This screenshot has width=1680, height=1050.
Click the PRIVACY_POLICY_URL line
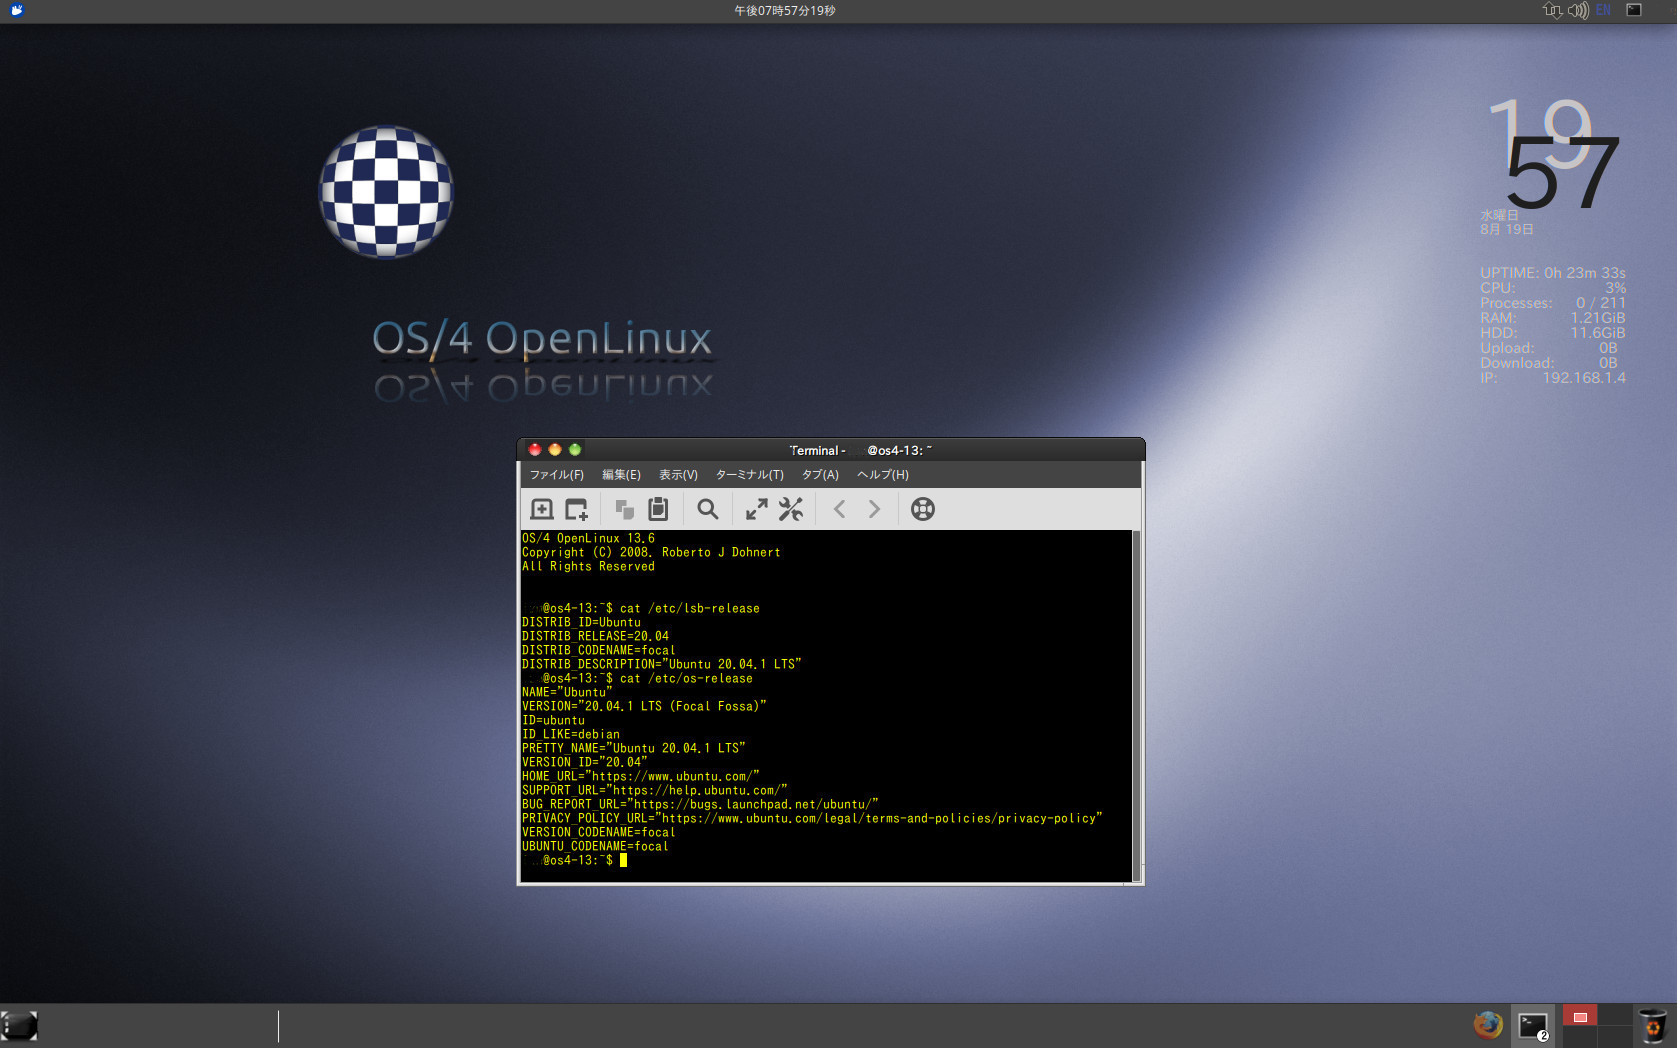point(813,819)
